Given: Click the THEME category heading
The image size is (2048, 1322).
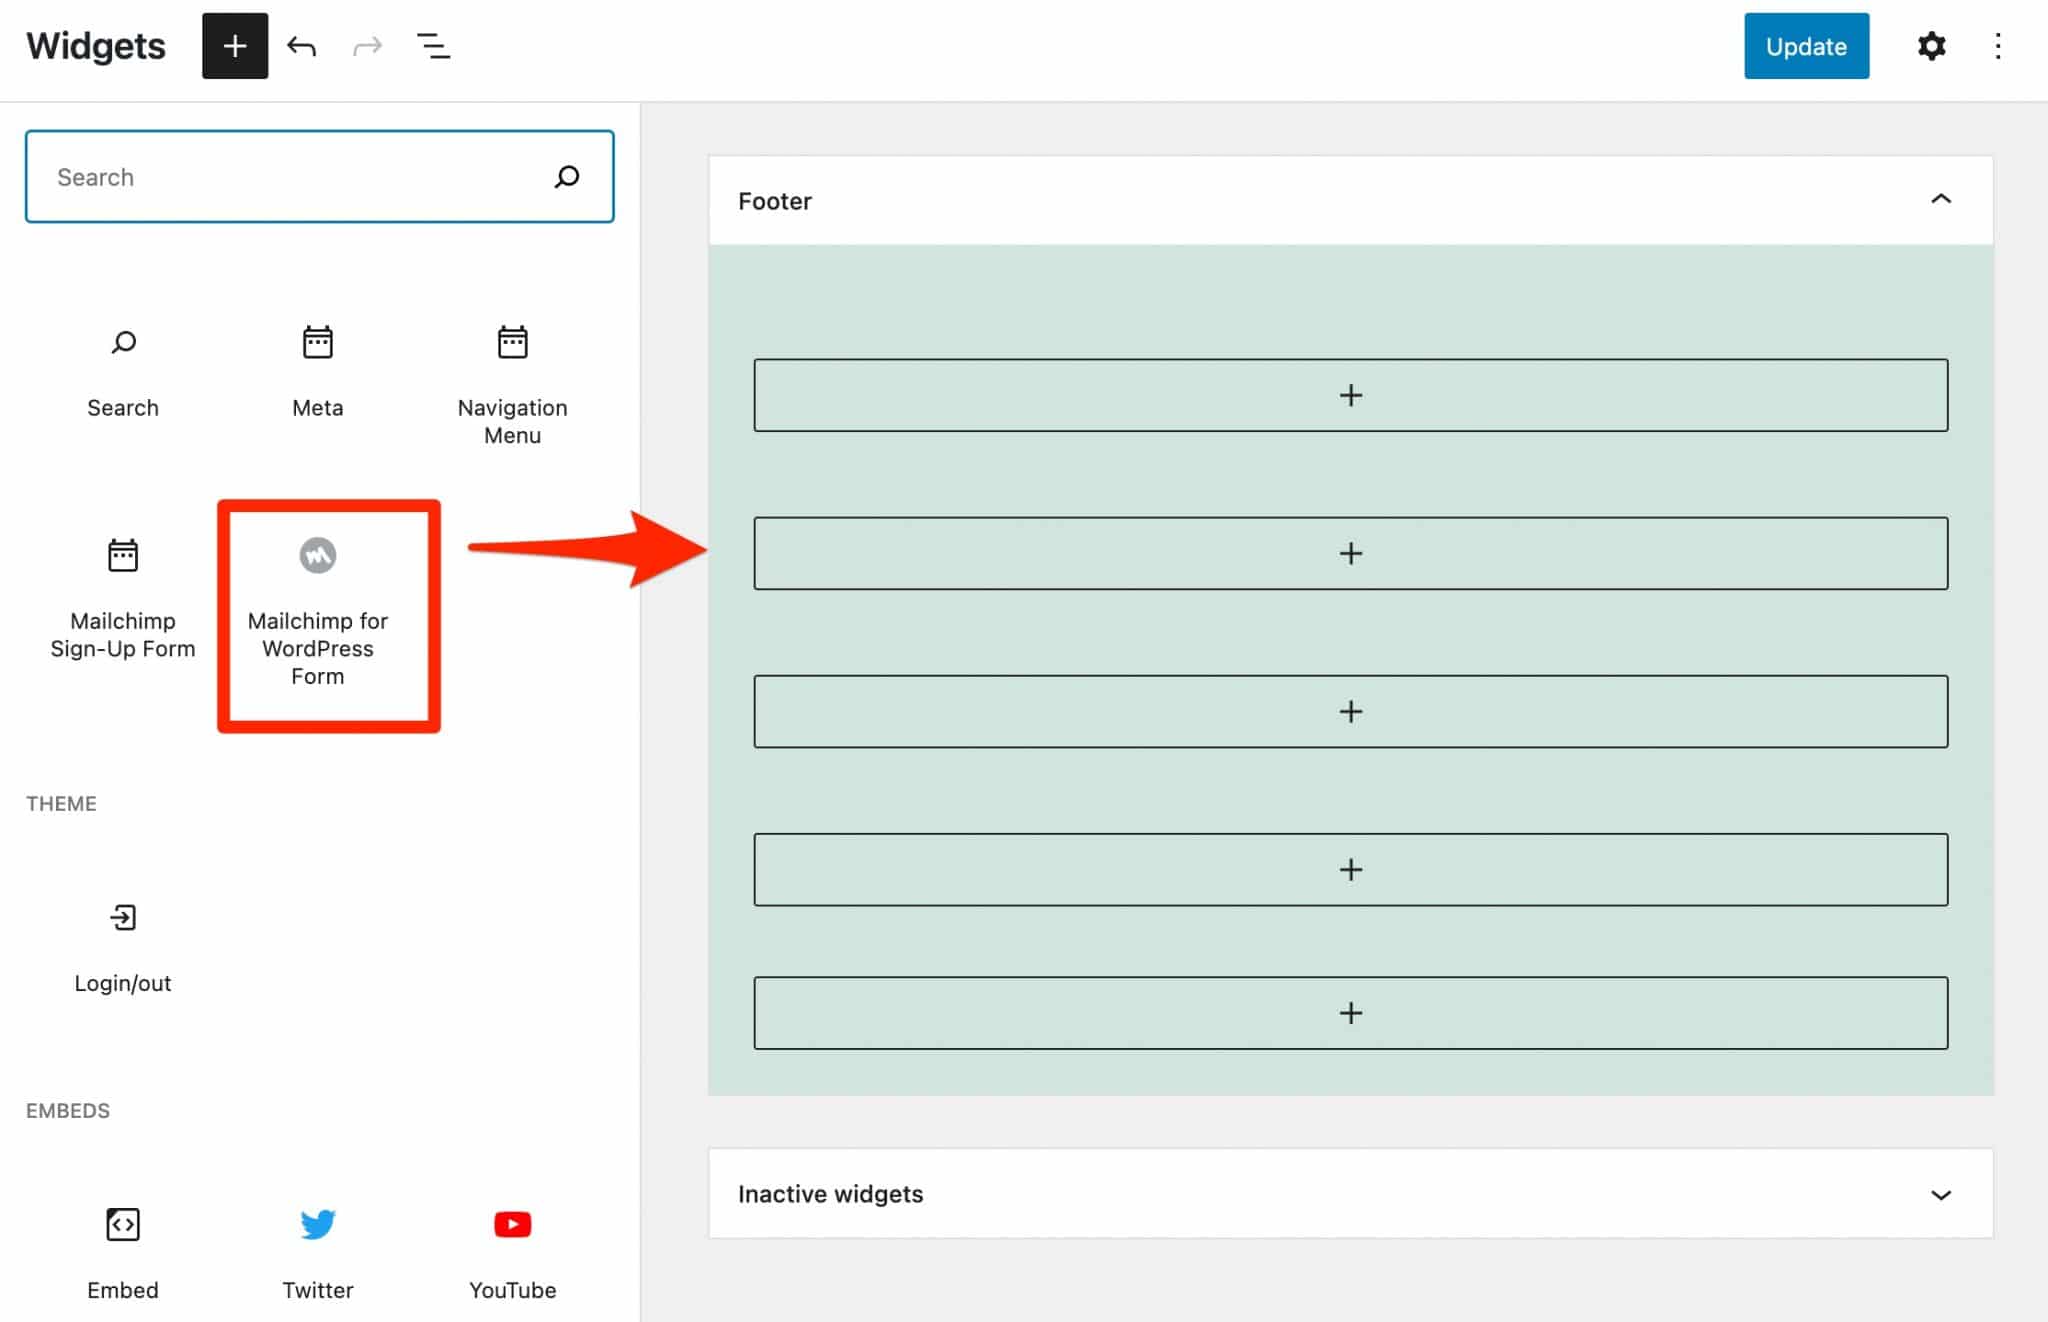Looking at the screenshot, I should tap(61, 804).
